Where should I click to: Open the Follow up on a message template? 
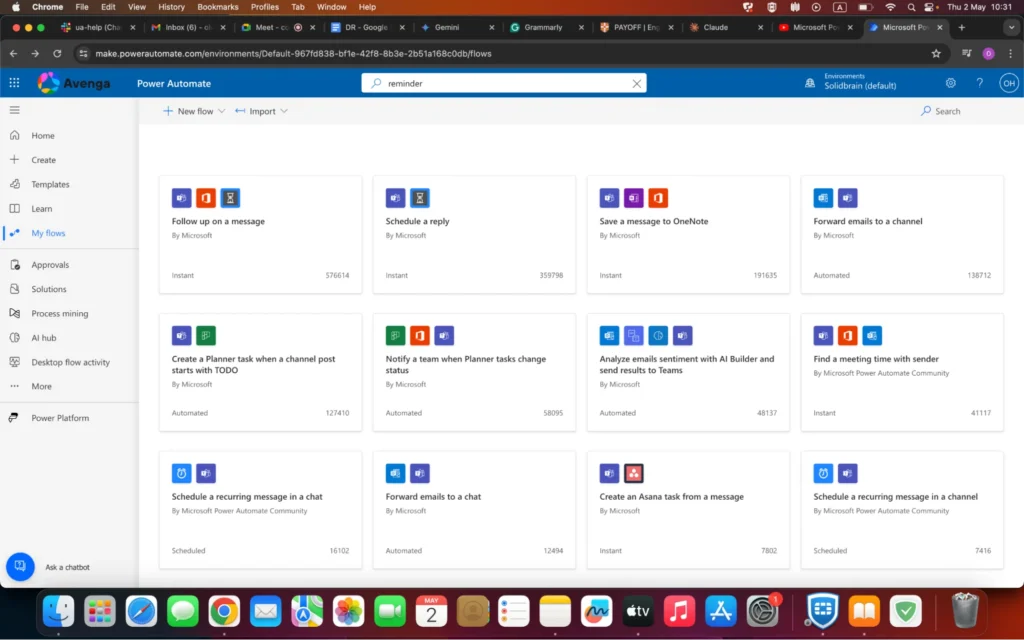(218, 221)
